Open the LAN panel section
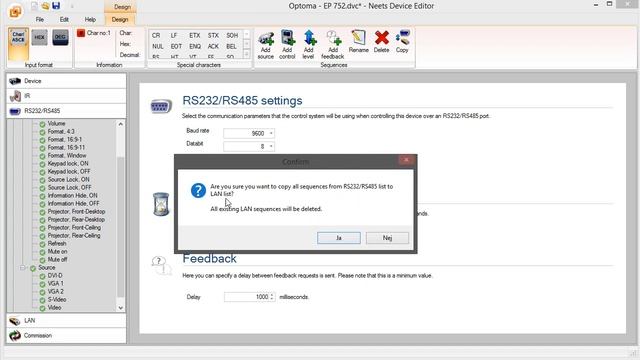 point(67,320)
